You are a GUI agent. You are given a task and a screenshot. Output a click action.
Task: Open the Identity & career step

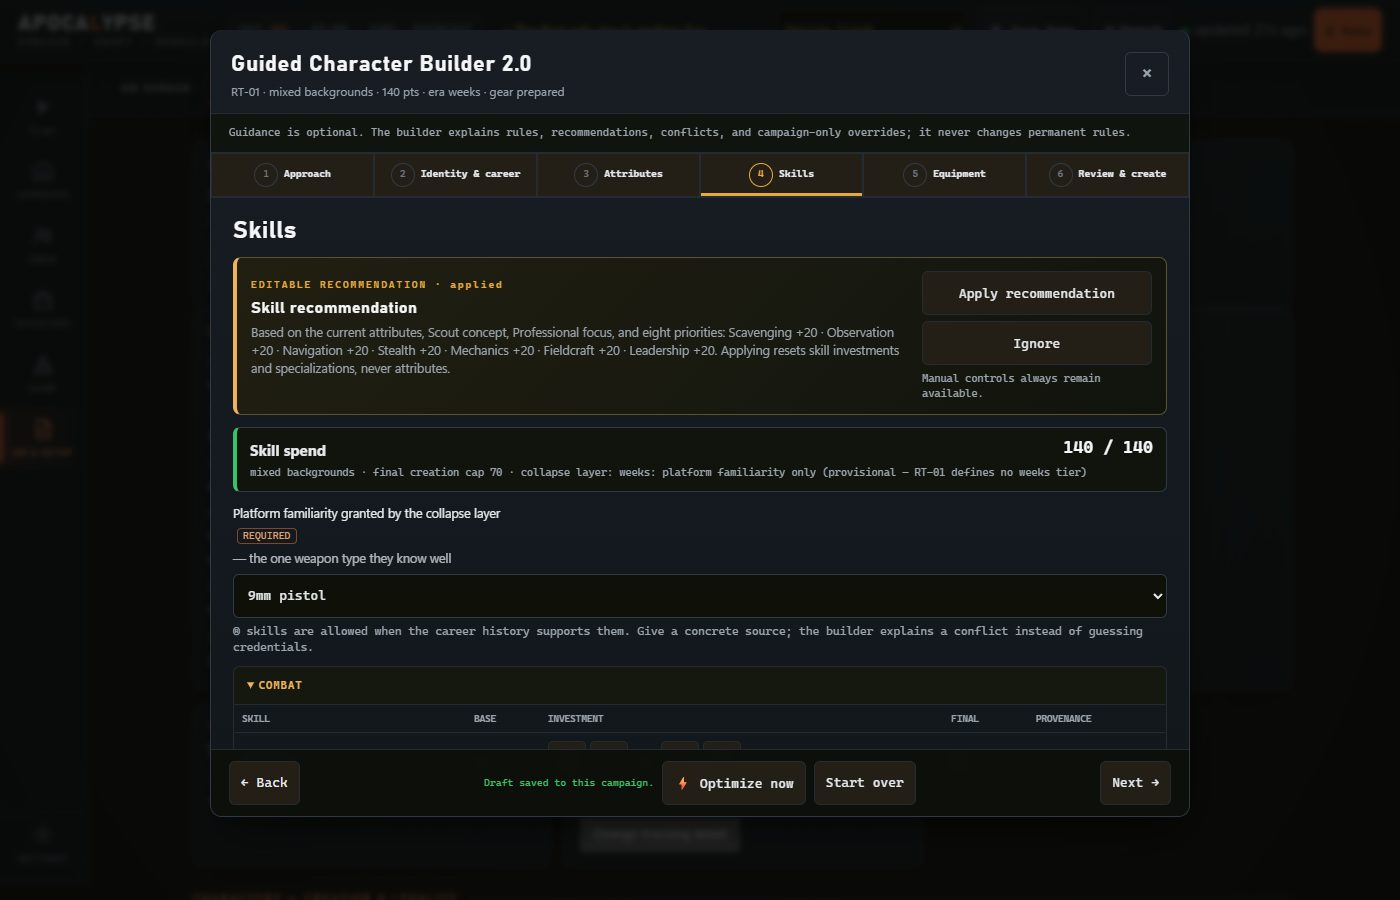point(456,174)
